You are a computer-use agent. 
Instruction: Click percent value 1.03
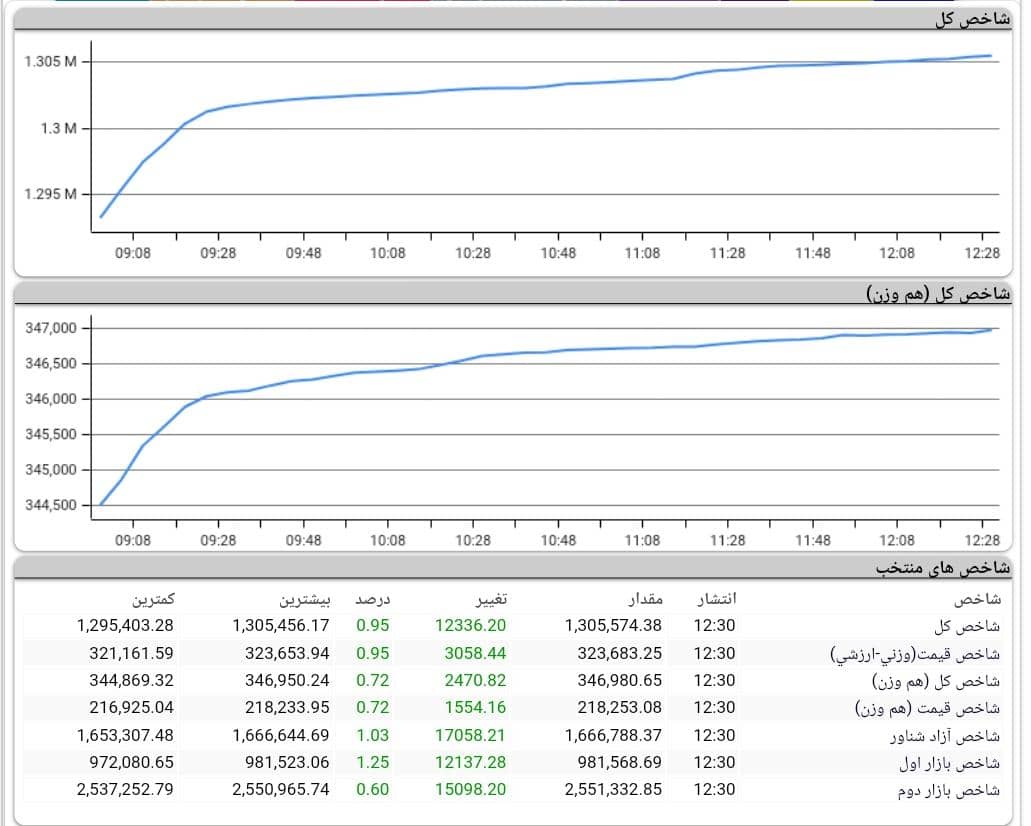coord(373,735)
